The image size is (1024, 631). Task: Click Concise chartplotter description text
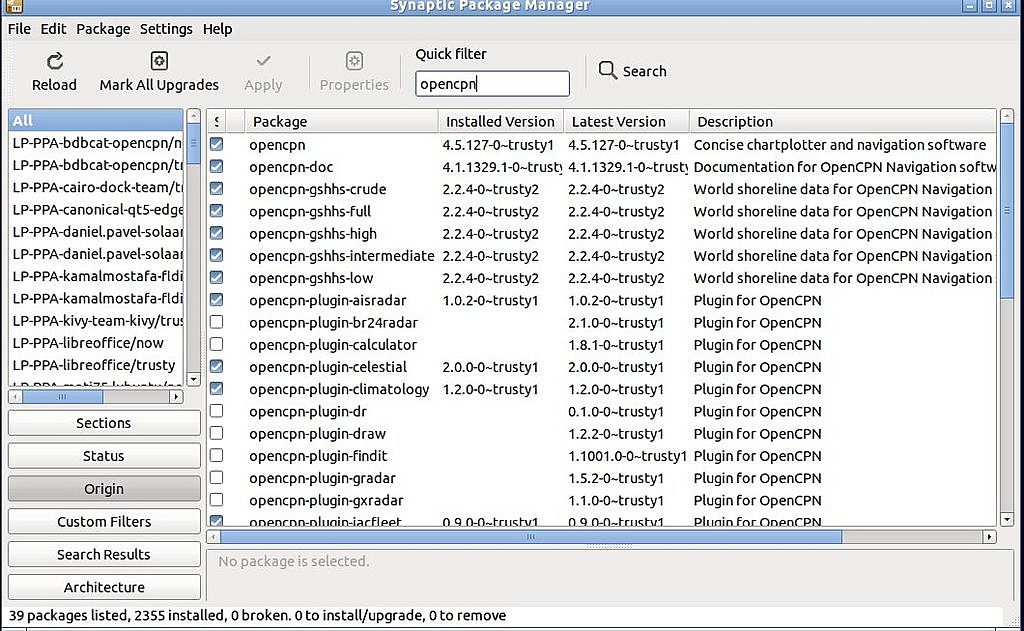pyautogui.click(x=840, y=145)
